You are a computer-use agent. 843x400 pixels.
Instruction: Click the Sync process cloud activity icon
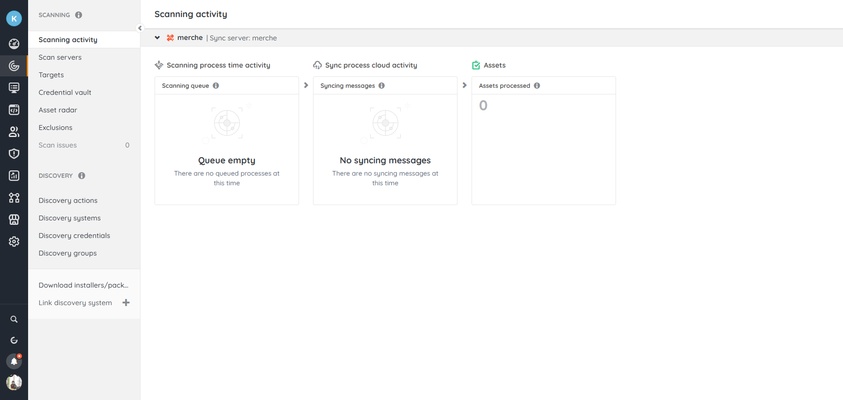click(317, 65)
